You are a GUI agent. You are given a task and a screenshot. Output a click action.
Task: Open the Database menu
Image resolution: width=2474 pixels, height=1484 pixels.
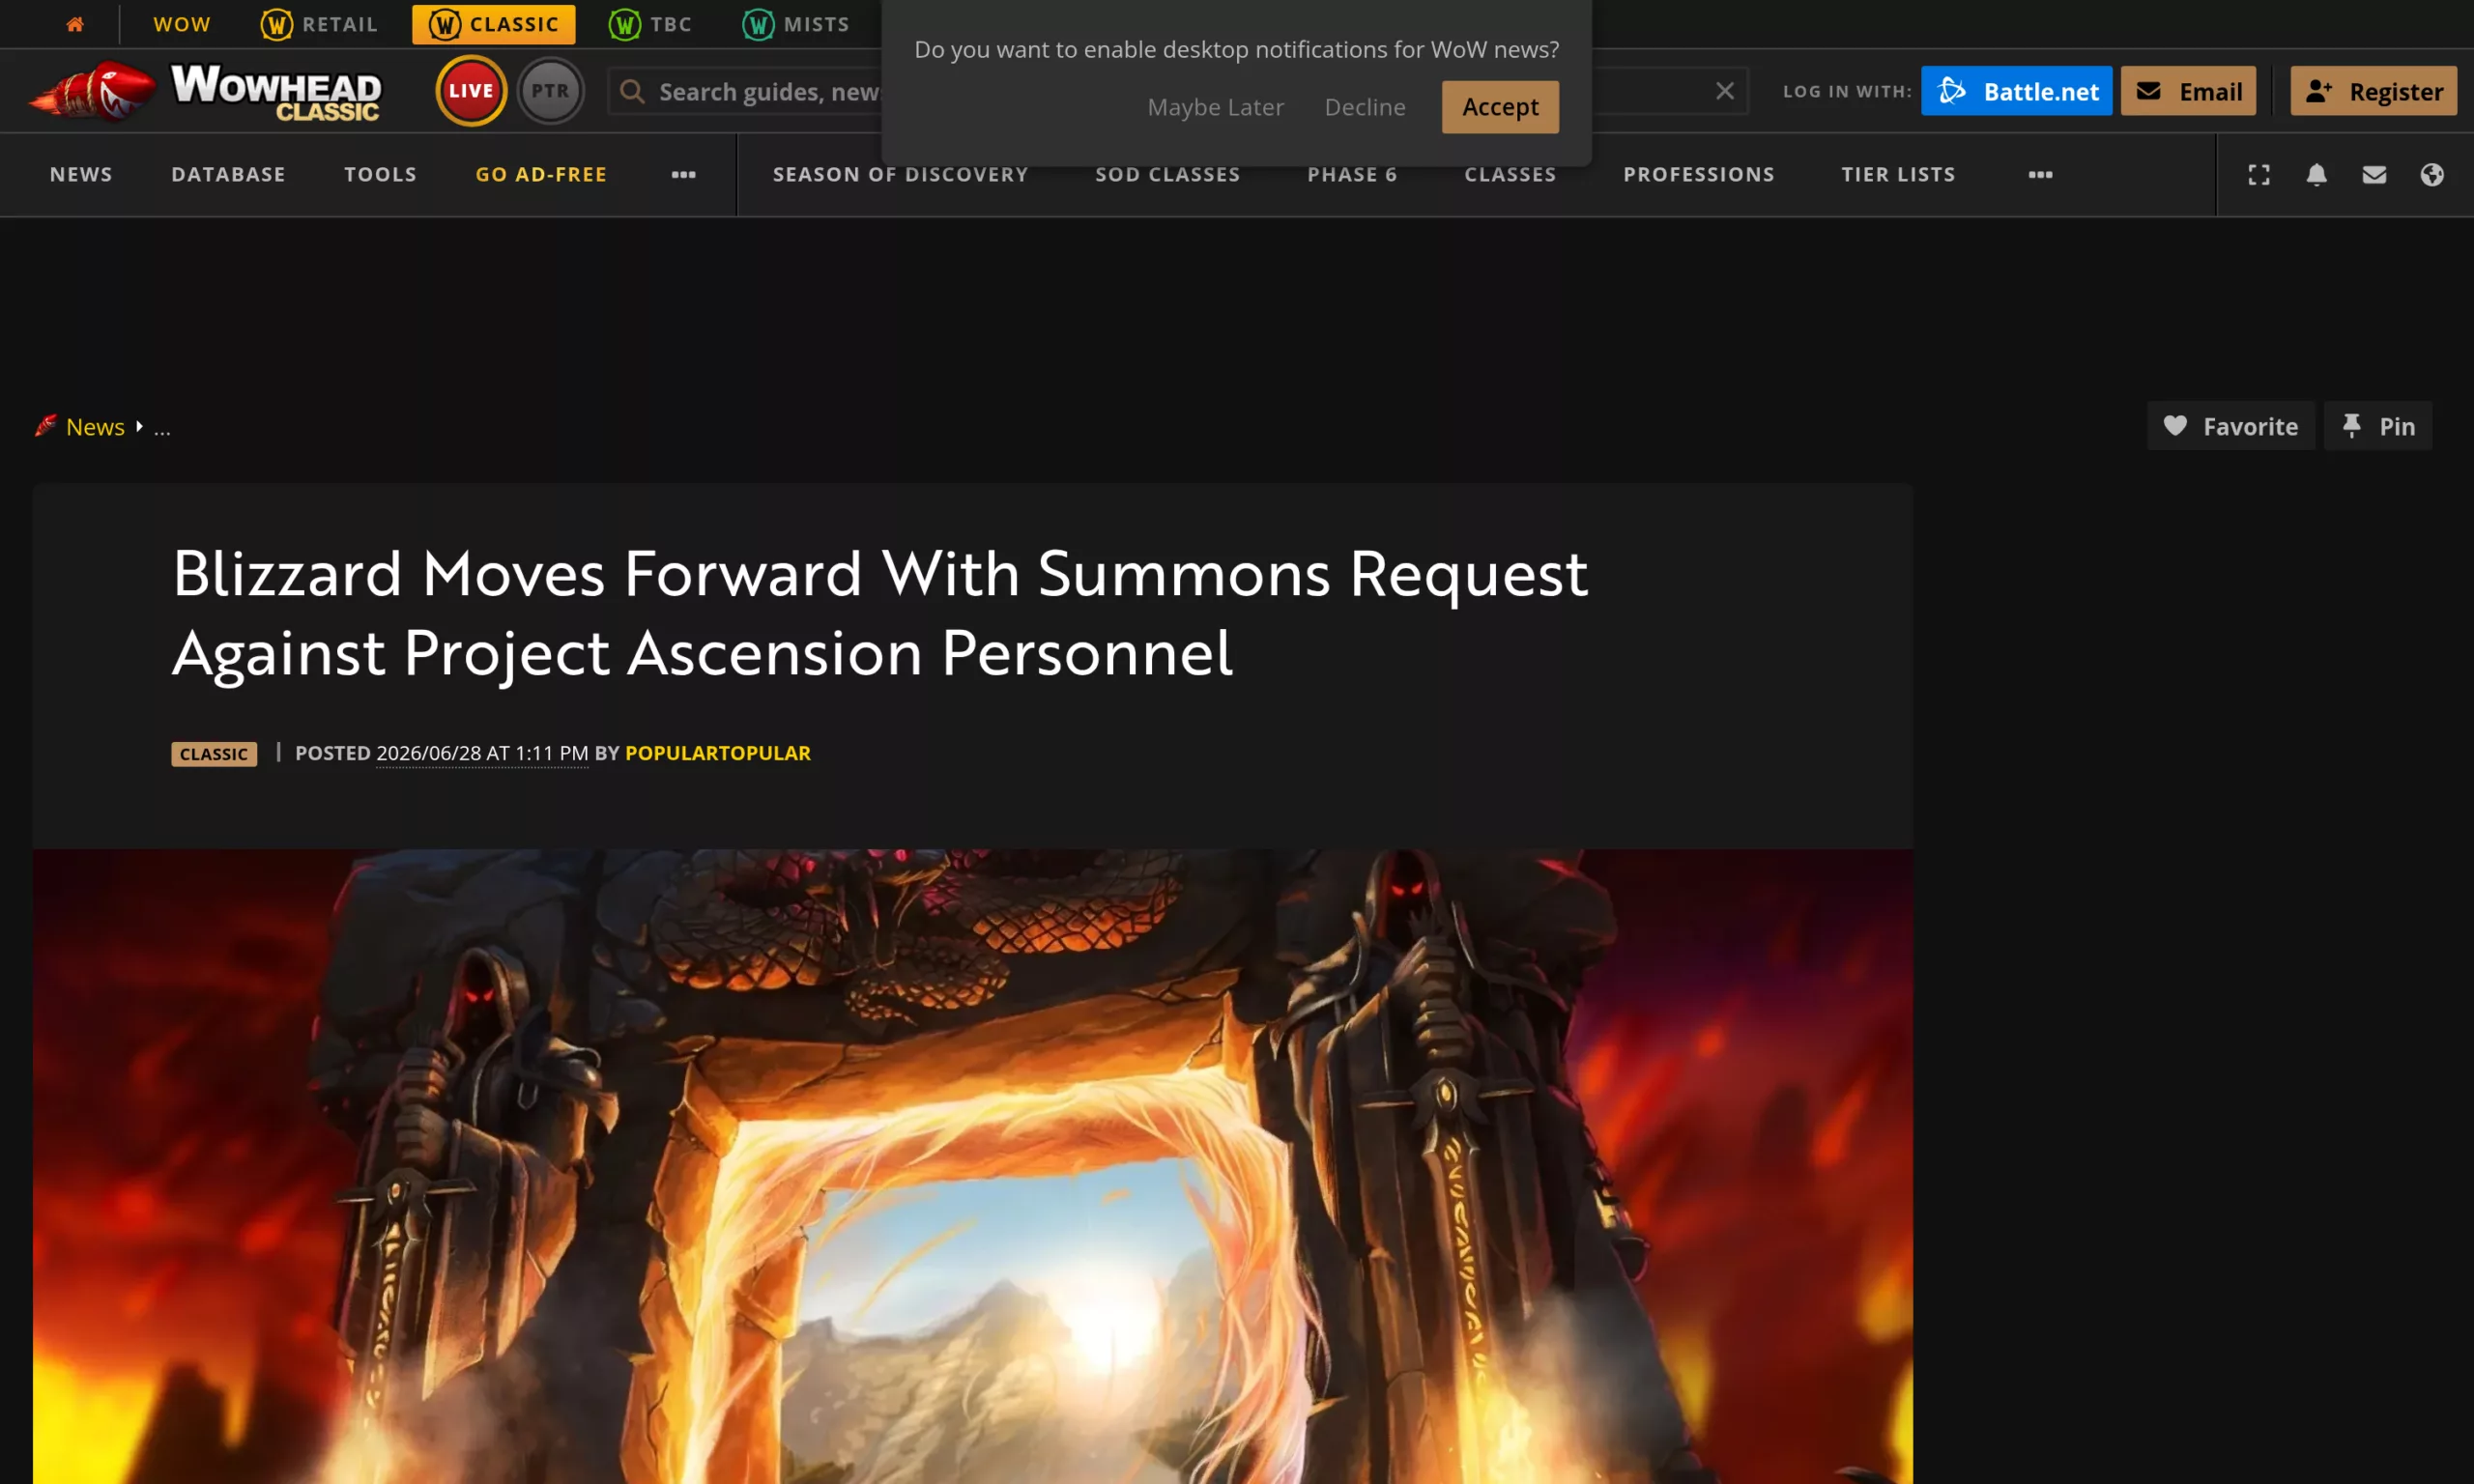pos(228,174)
